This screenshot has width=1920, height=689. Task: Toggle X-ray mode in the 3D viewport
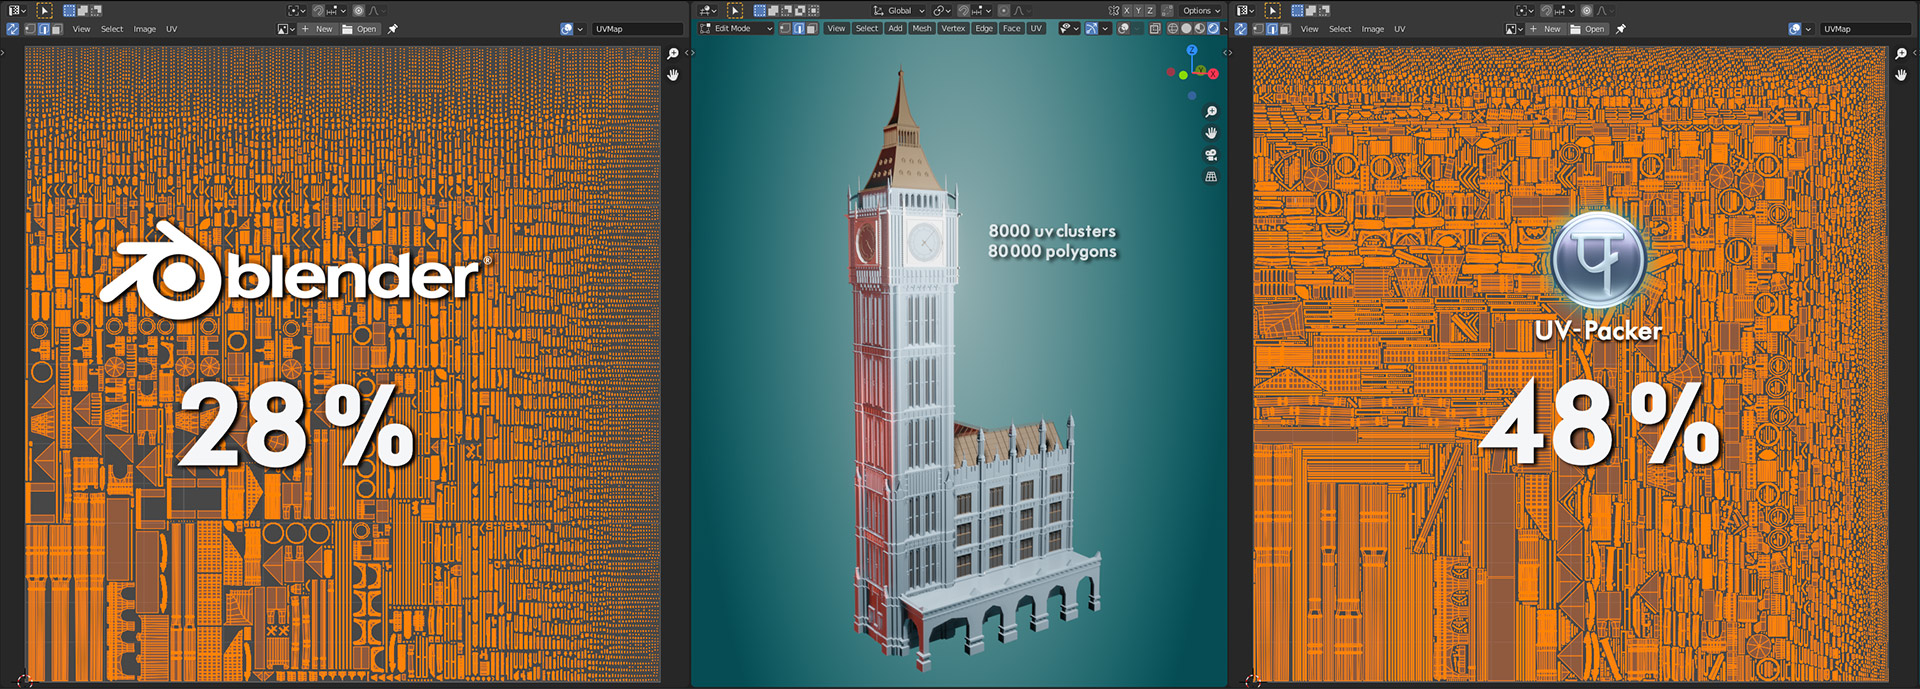1155,29
